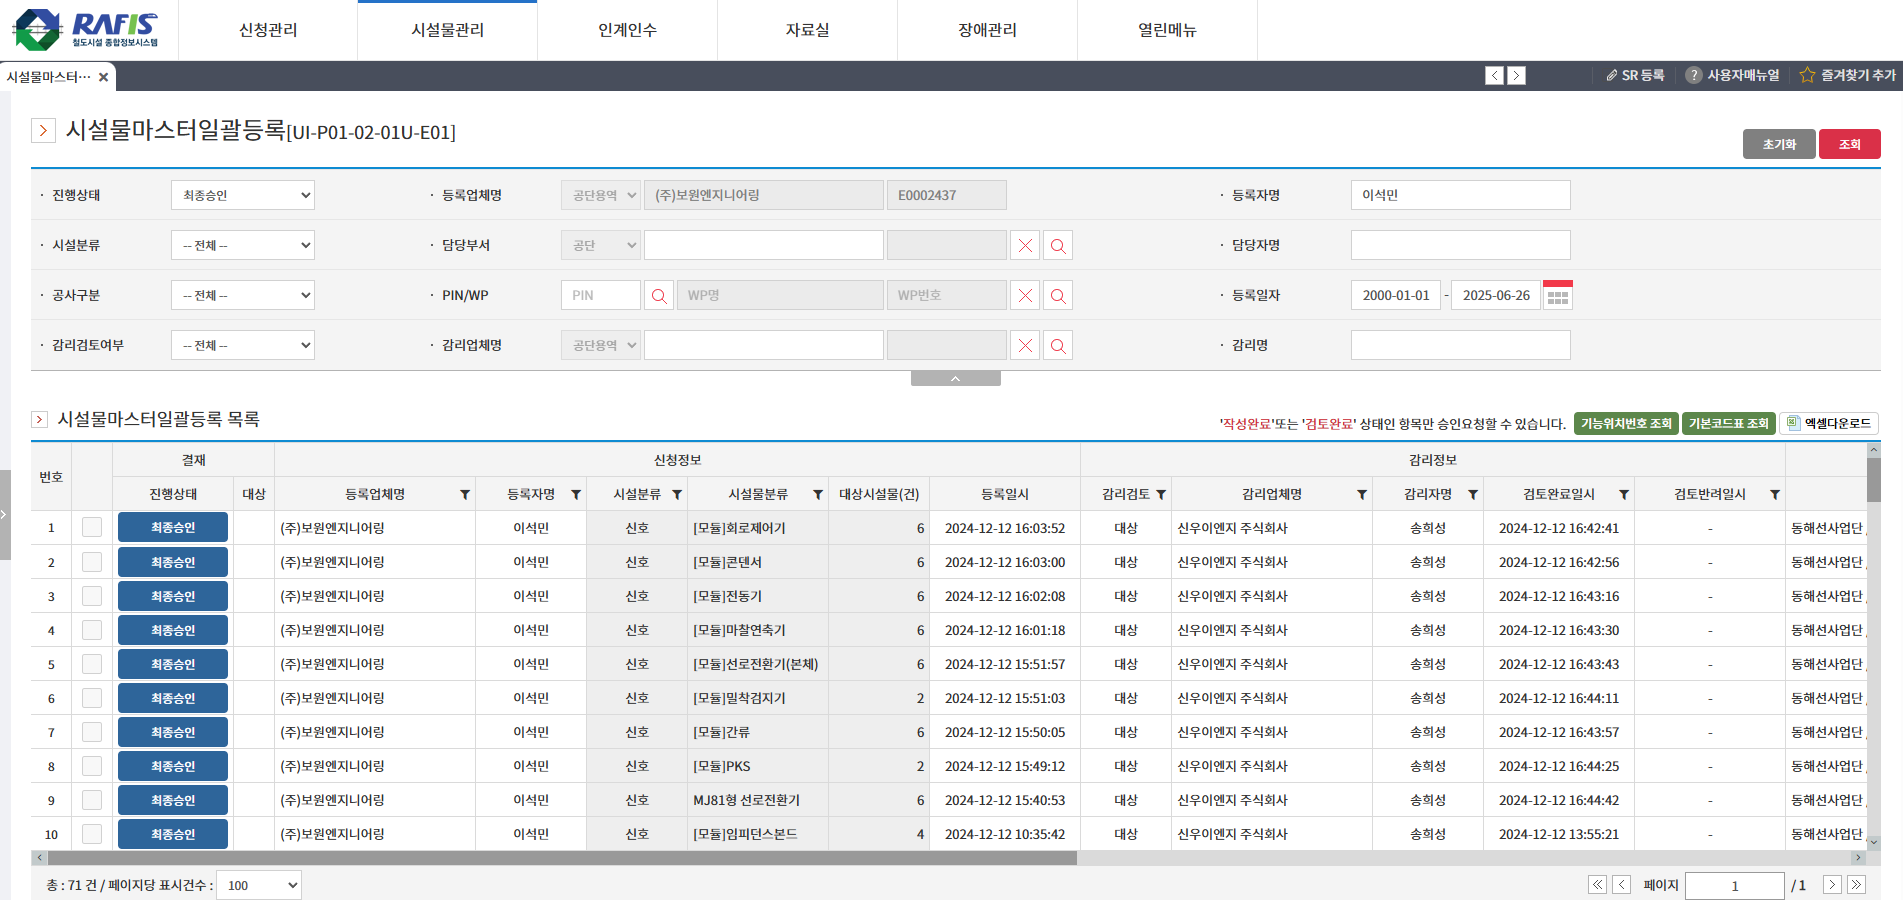Check the row 8 checkbox
1903x900 pixels.
pyautogui.click(x=92, y=766)
